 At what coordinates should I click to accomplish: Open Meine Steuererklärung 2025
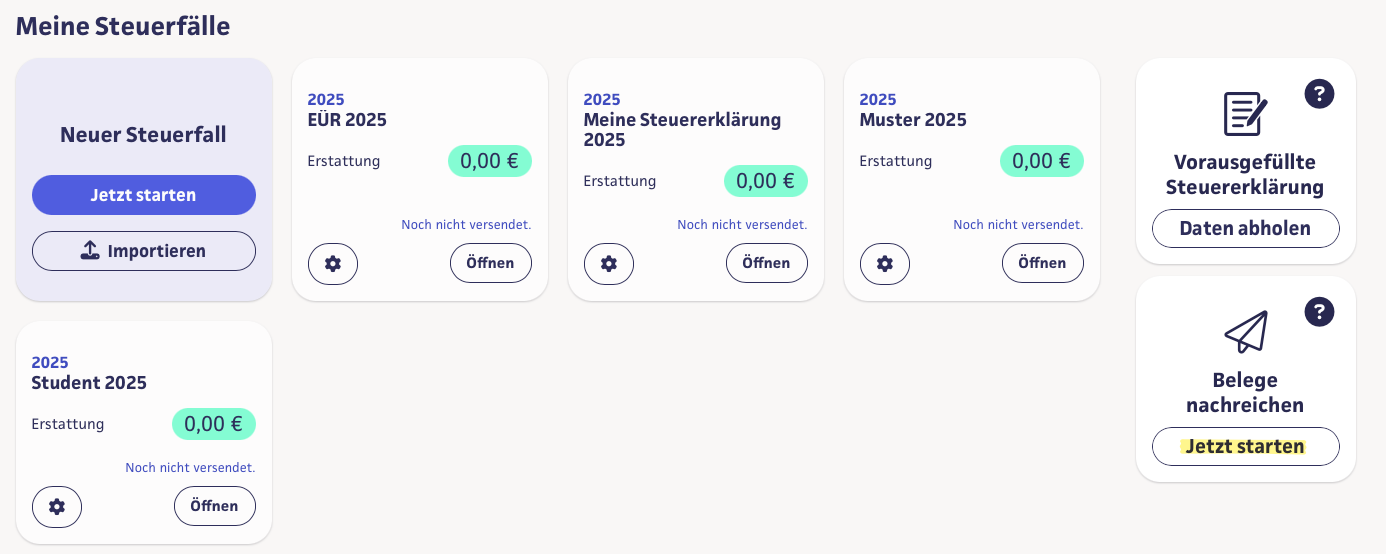[766, 263]
